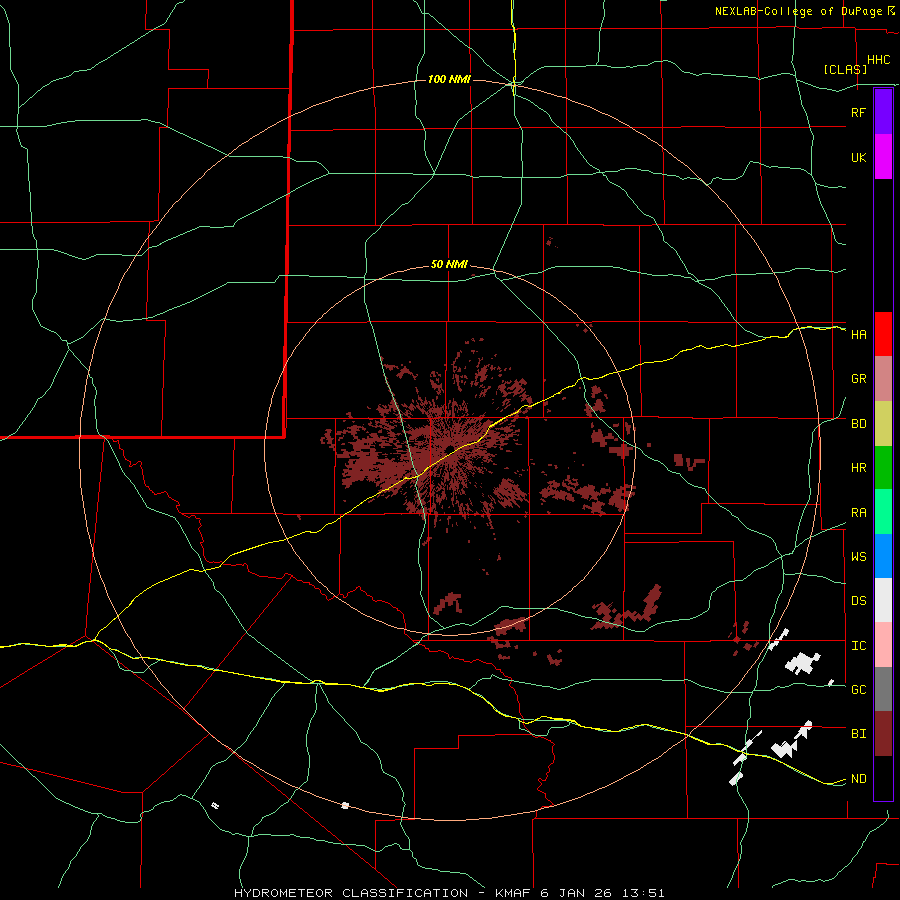Click the IC legend label

(858, 646)
